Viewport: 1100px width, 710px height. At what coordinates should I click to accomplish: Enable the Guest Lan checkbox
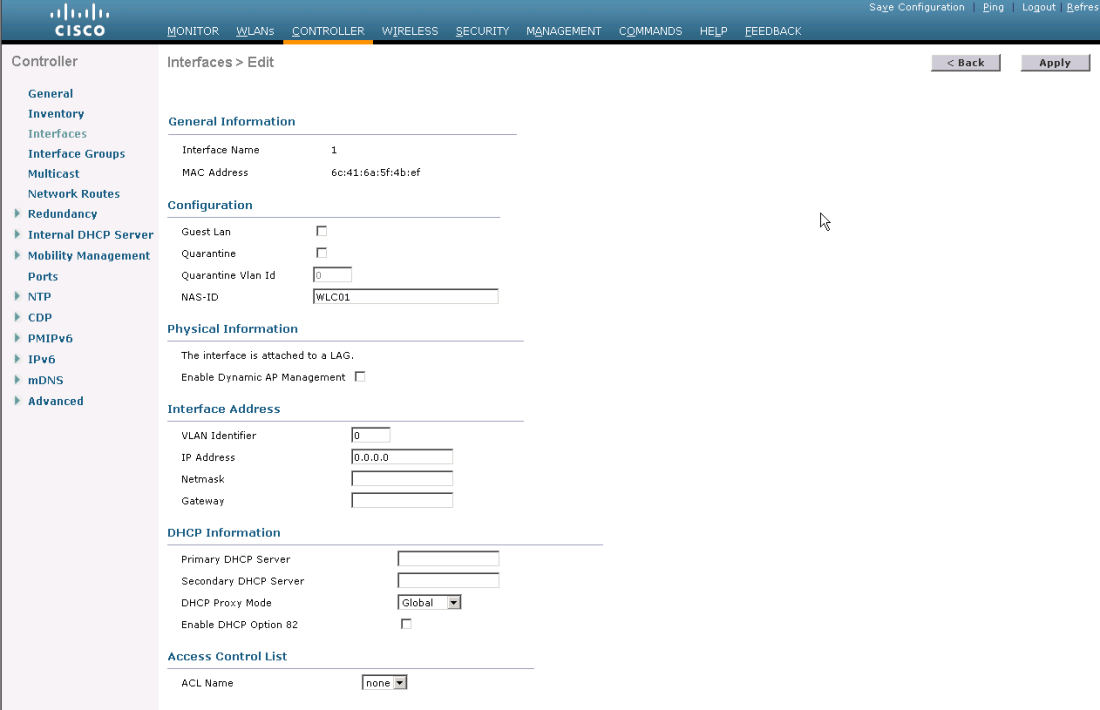pyautogui.click(x=321, y=230)
